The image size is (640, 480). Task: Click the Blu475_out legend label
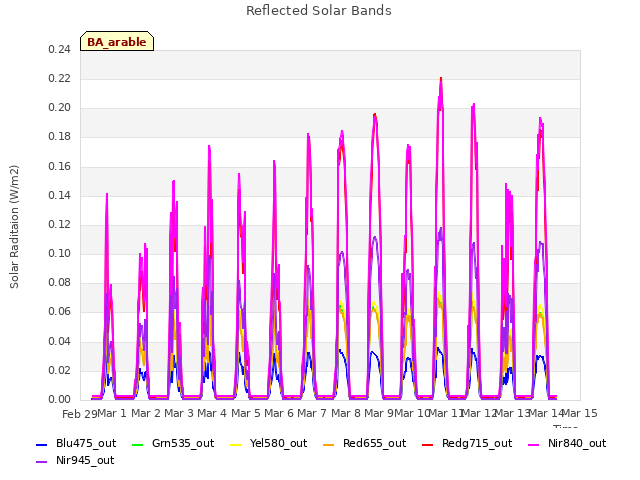coord(86,443)
